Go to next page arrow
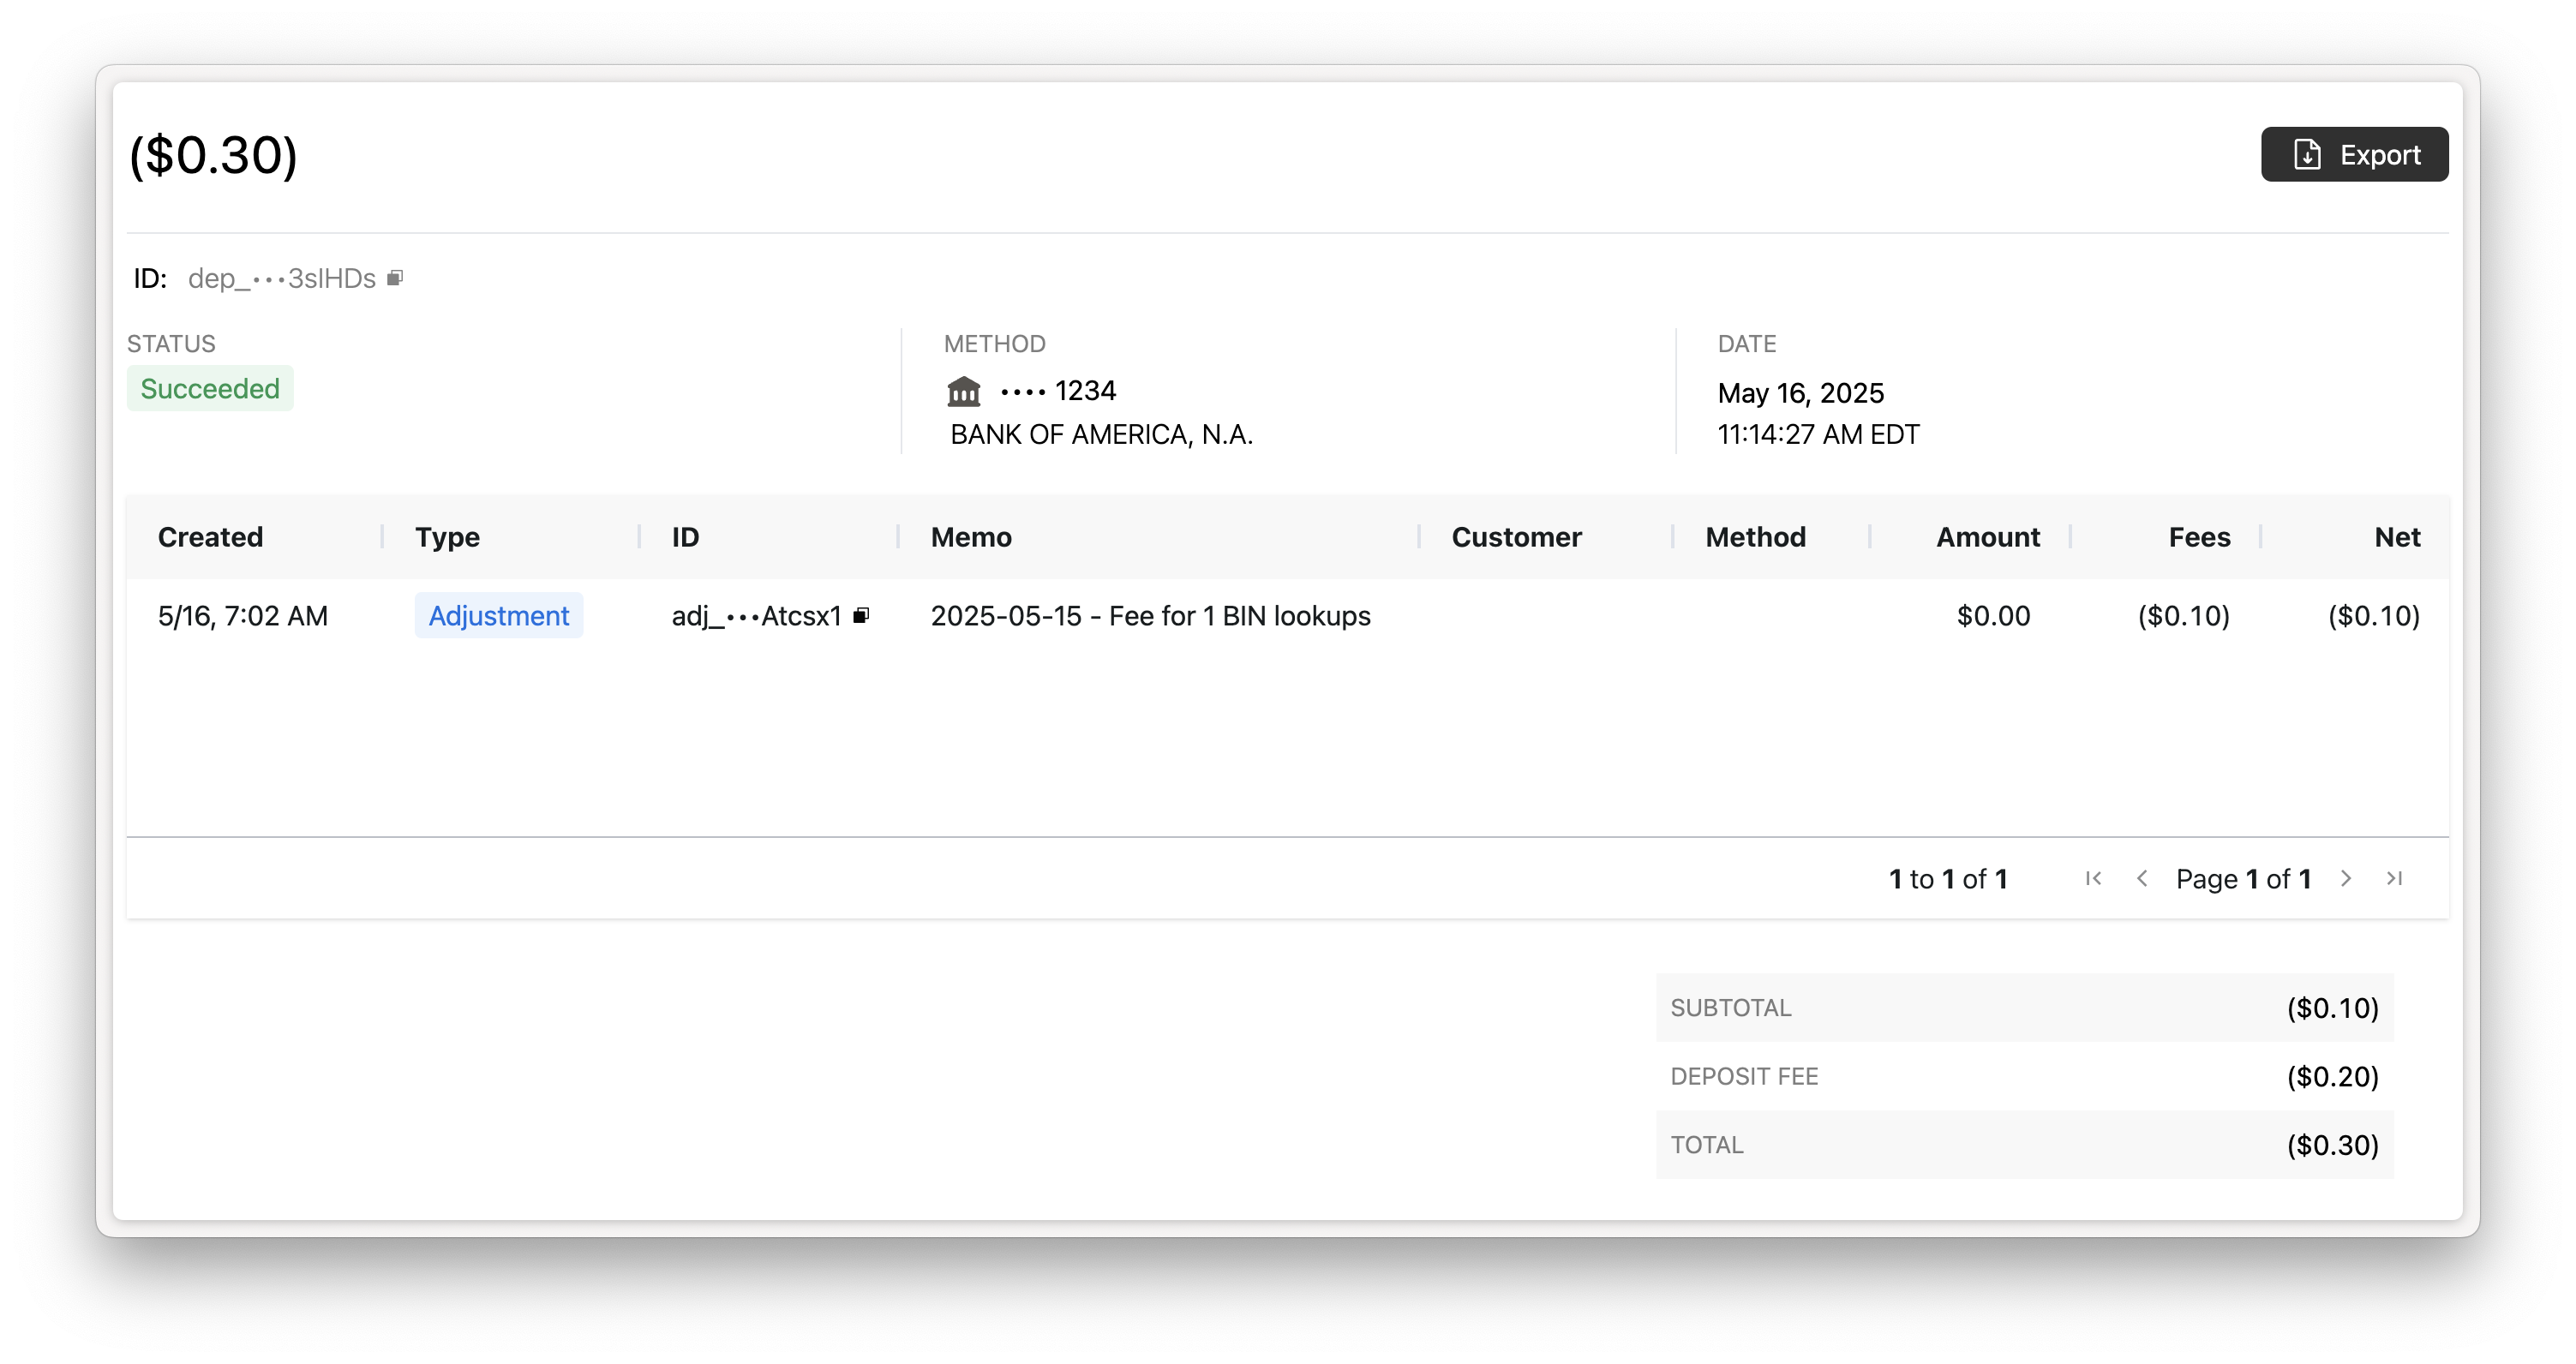Image resolution: width=2576 pixels, height=1364 pixels. click(2346, 879)
